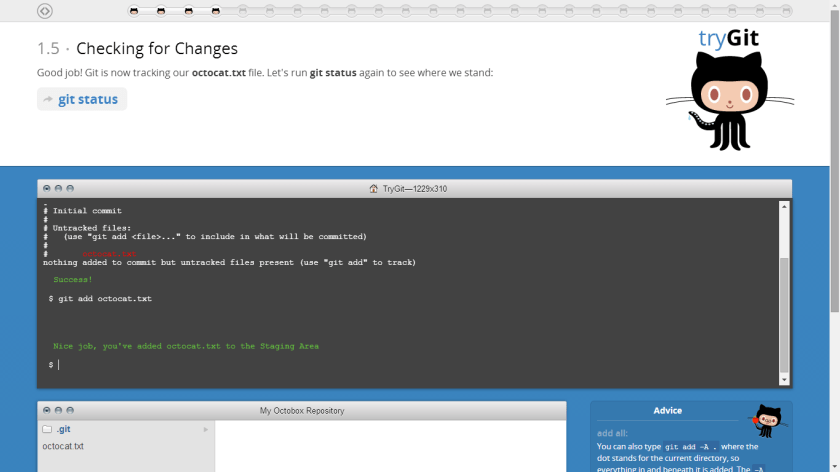Click the page scrollbar up arrow
The image size is (840, 472).
coord(835,4)
